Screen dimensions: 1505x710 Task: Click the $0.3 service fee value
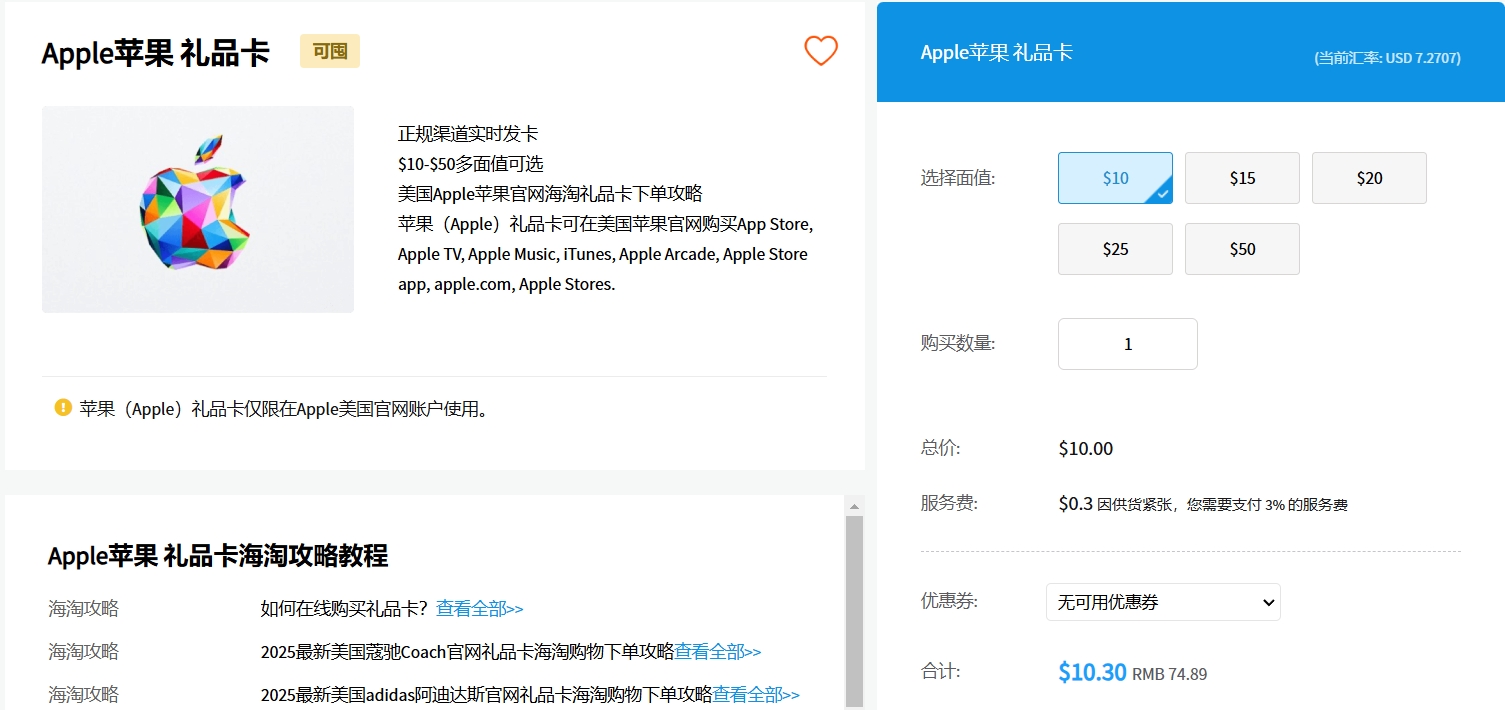tap(1076, 504)
